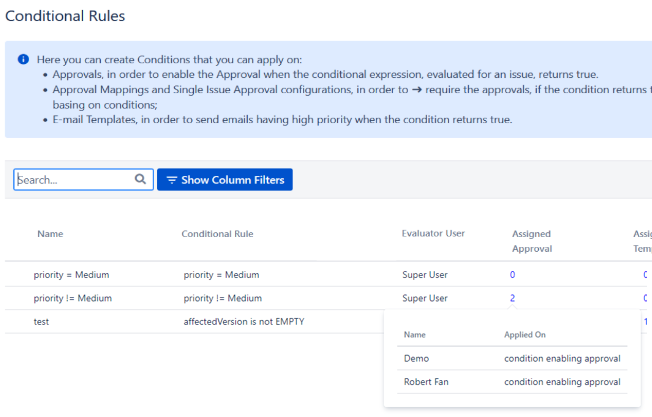Select Demo in the approvals popup
The image size is (652, 417).
tap(416, 358)
